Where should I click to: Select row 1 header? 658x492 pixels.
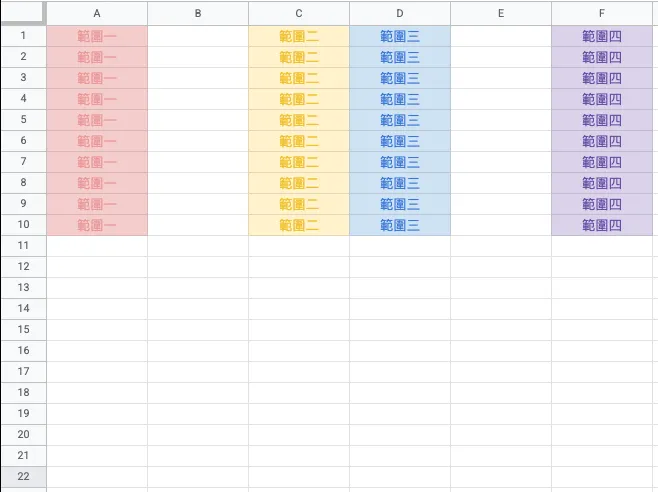click(23, 36)
